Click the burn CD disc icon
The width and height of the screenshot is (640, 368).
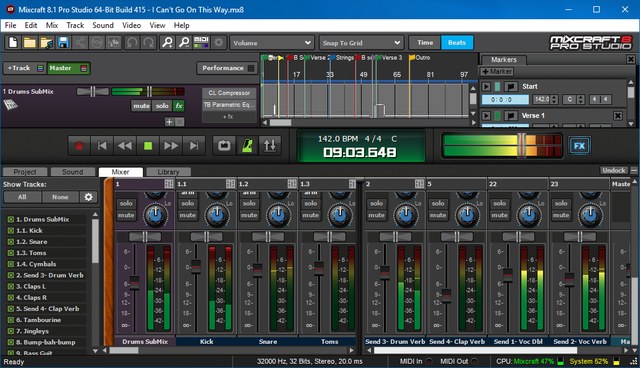(97, 42)
